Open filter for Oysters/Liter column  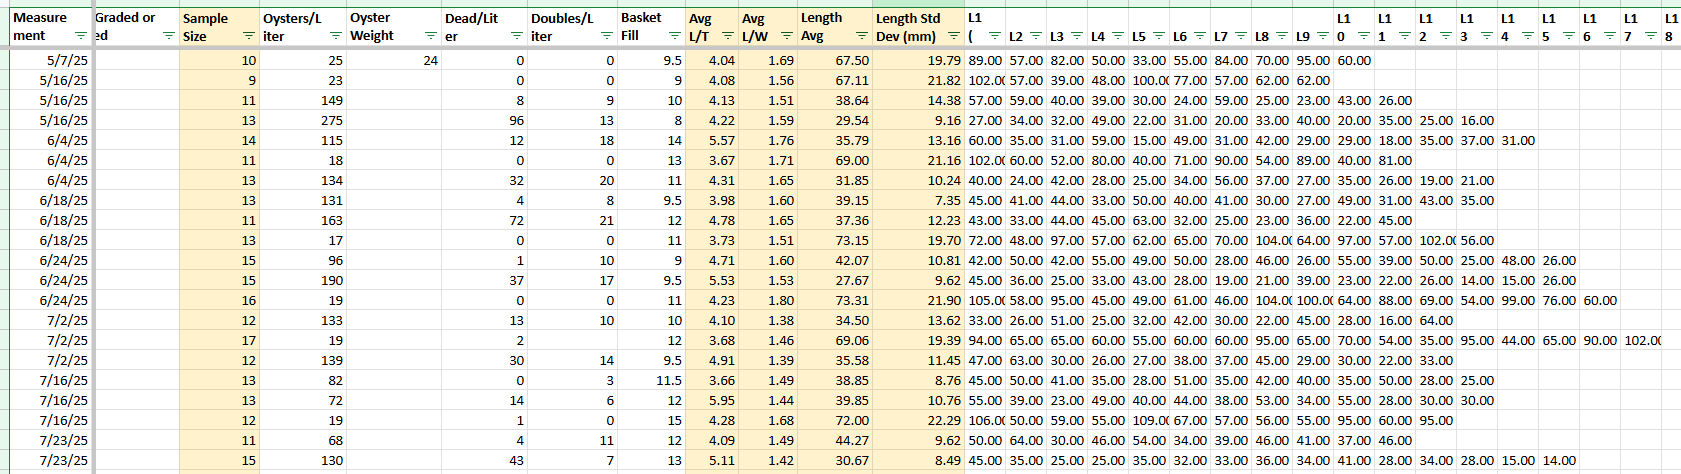[x=335, y=36]
